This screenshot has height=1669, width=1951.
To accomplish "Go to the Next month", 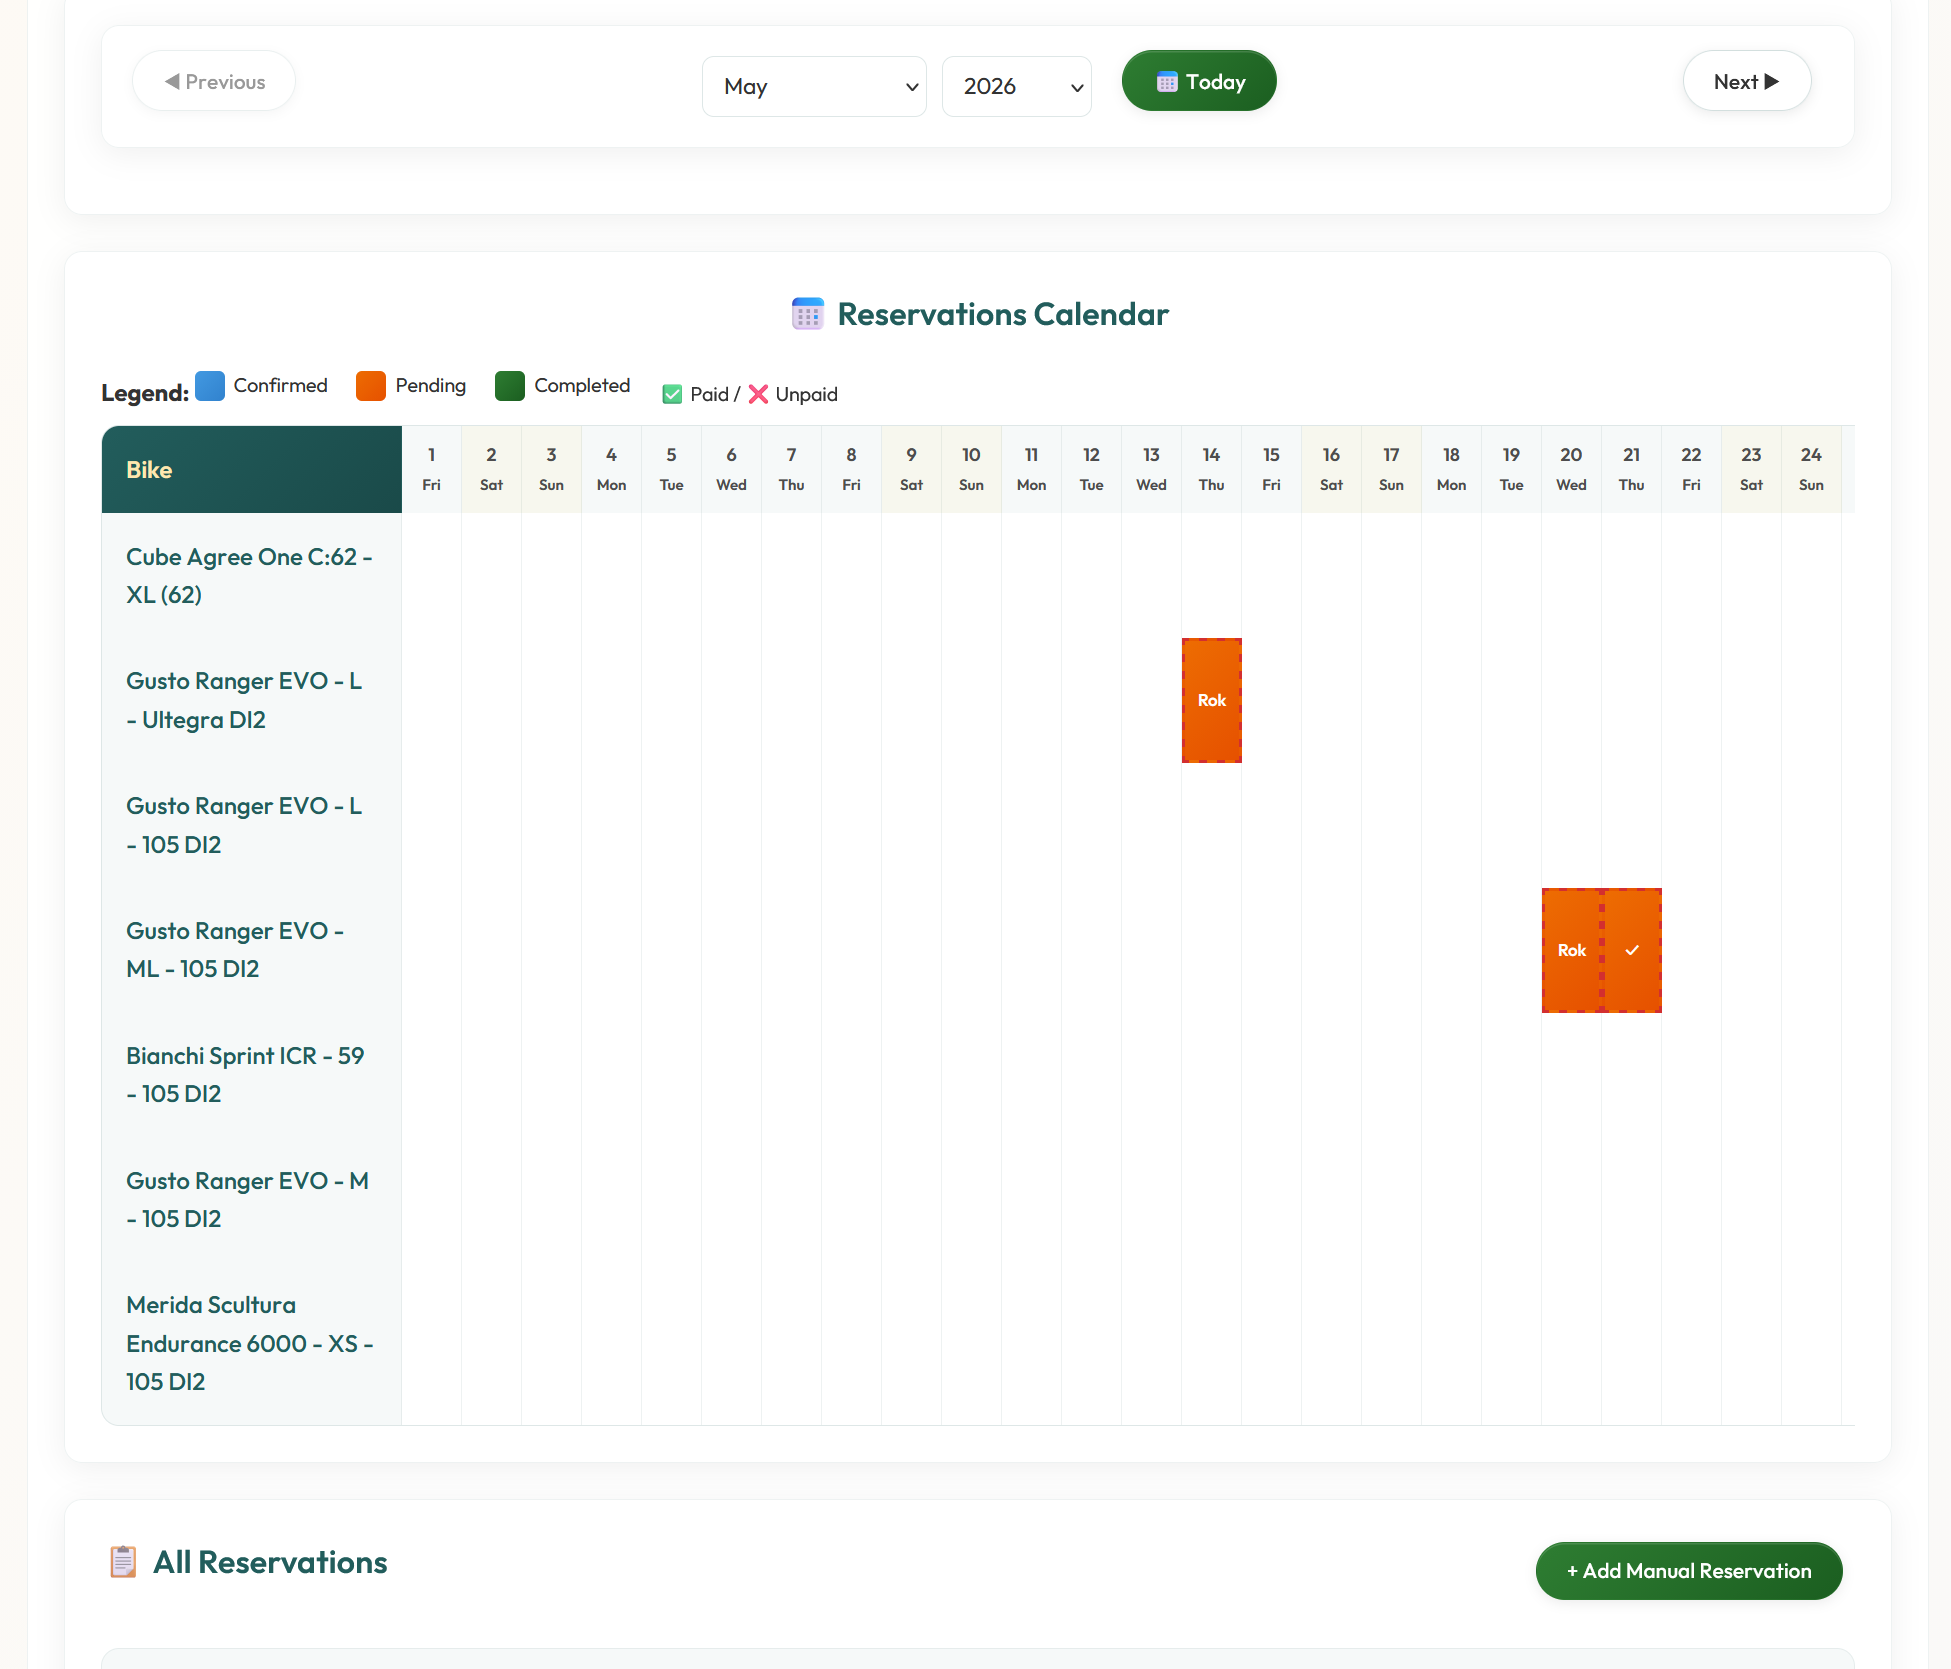I will pos(1746,81).
